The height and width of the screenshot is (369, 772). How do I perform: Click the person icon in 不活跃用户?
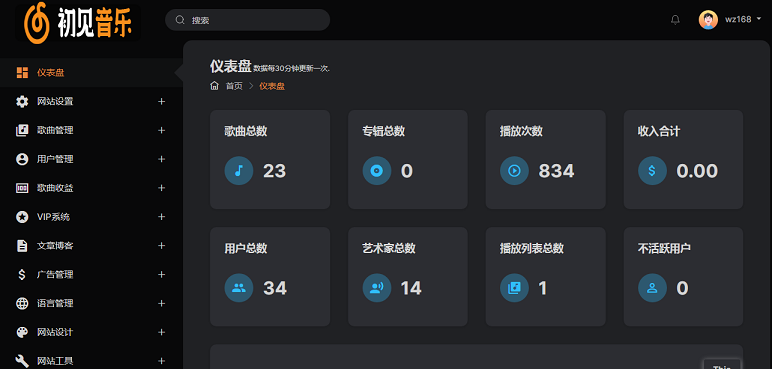(652, 288)
